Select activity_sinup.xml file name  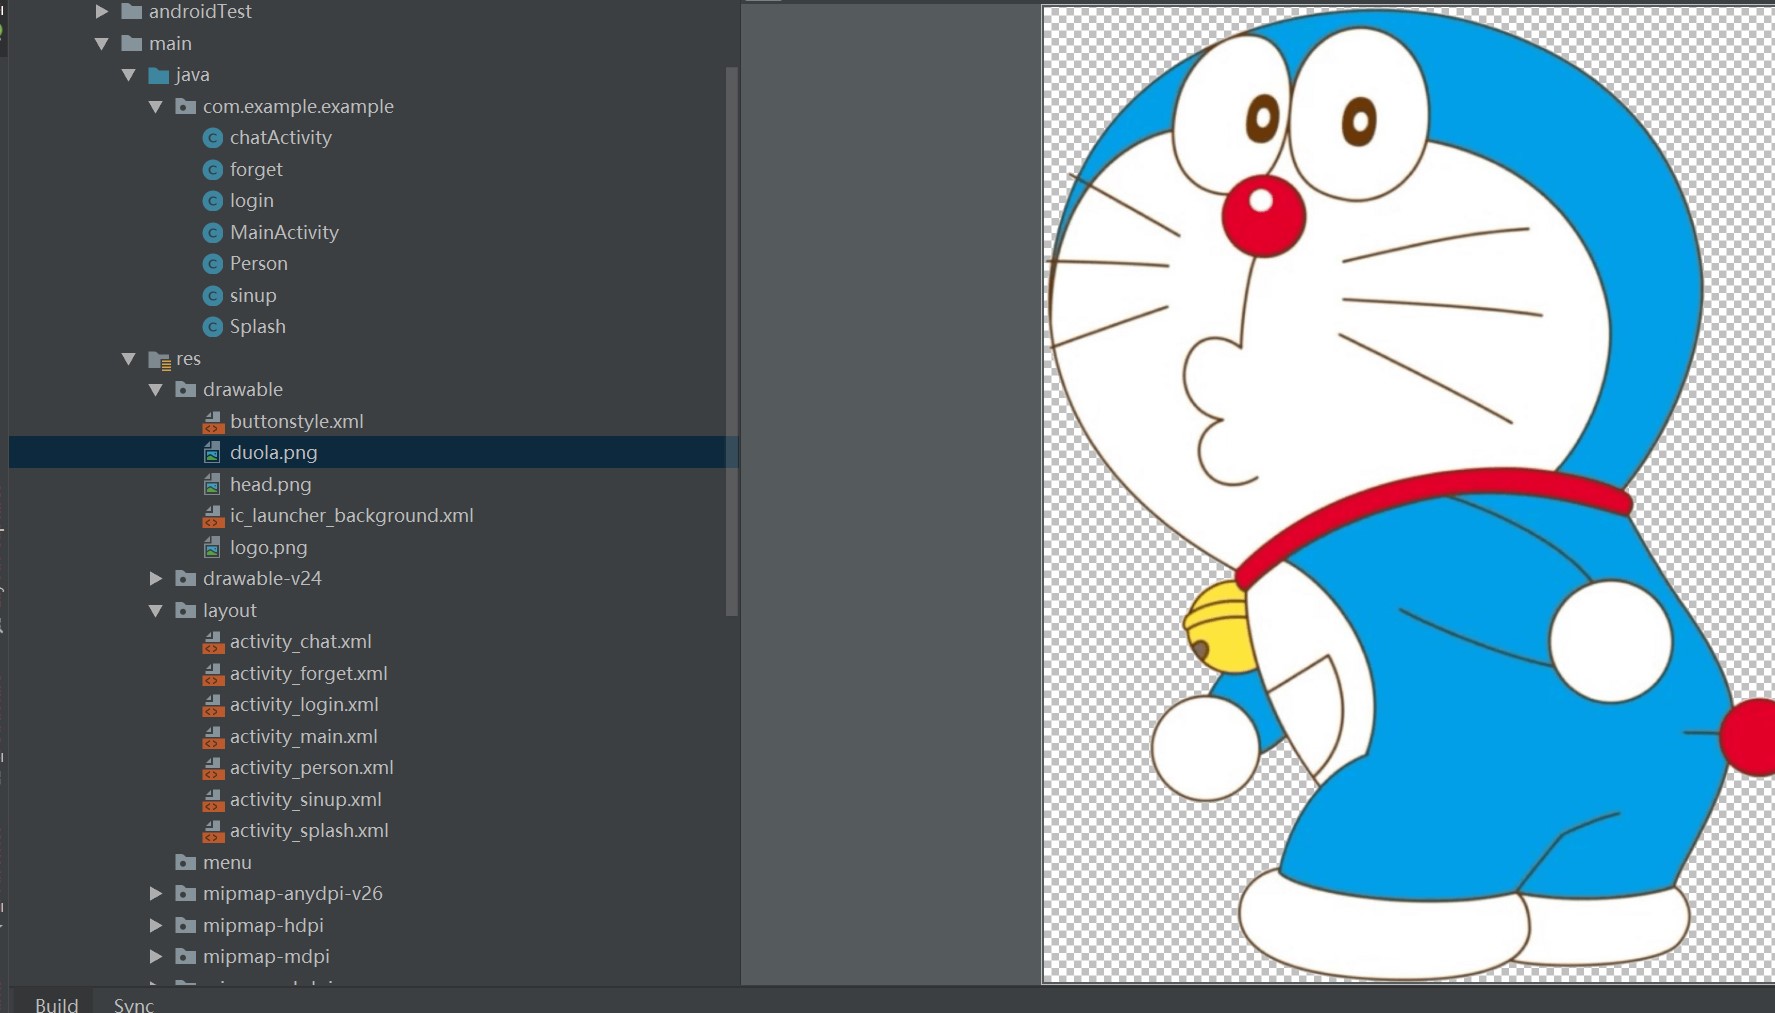[306, 800]
